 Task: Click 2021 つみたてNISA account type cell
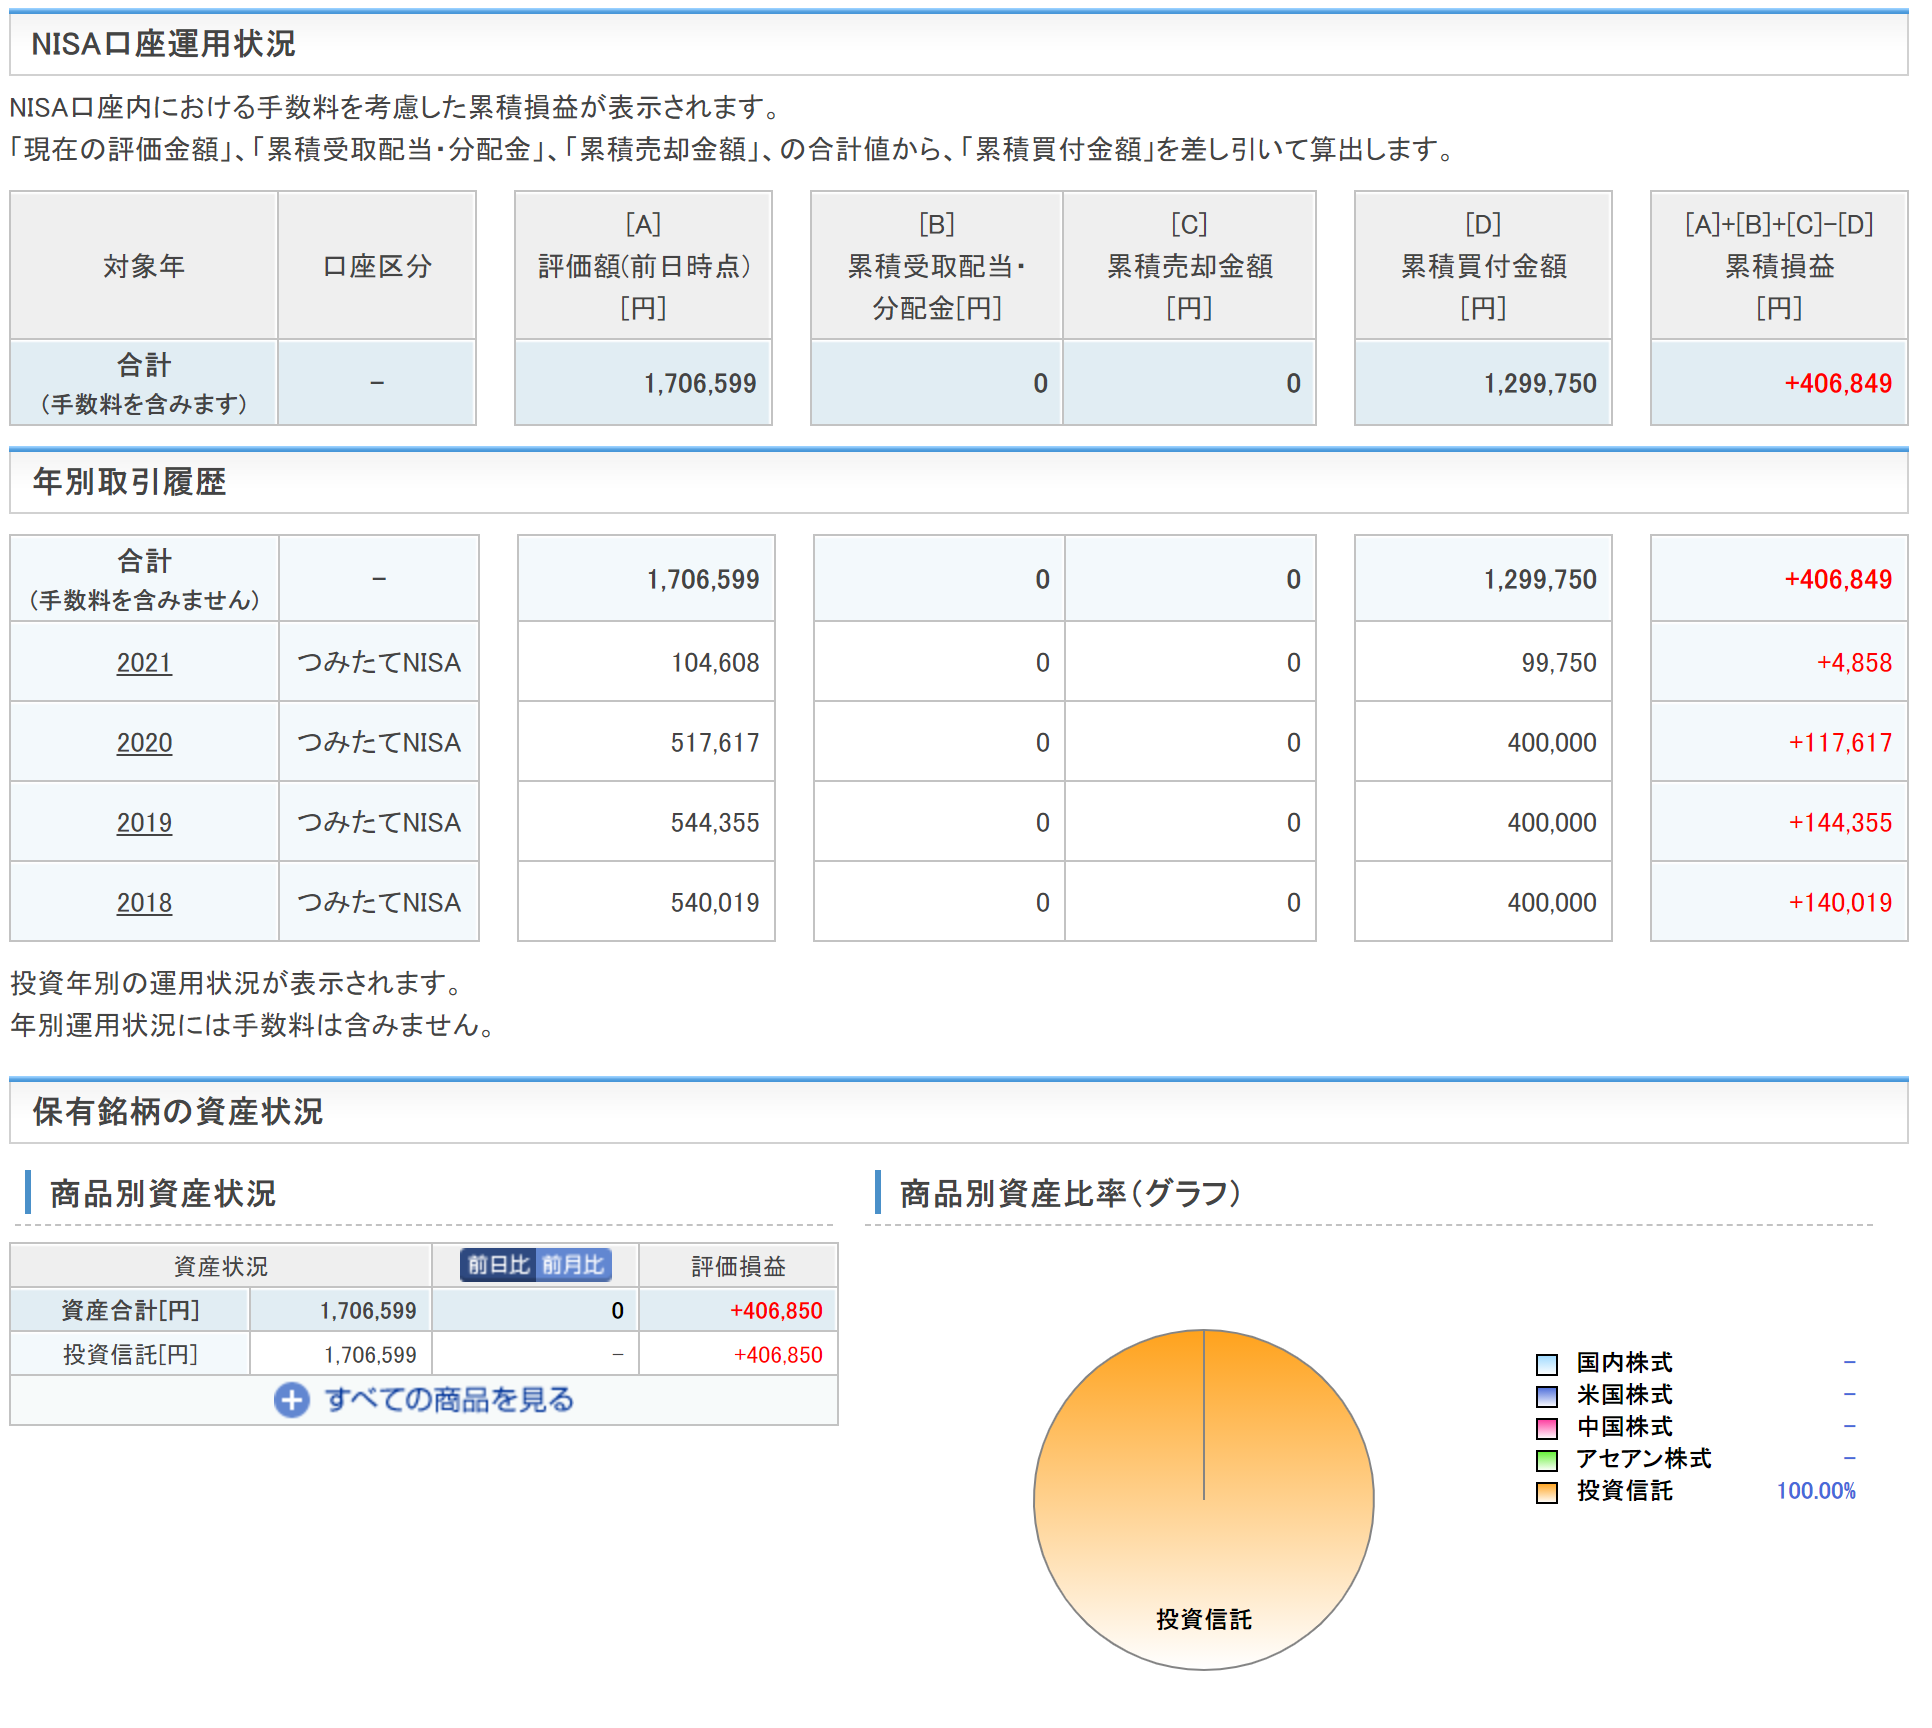(x=379, y=663)
